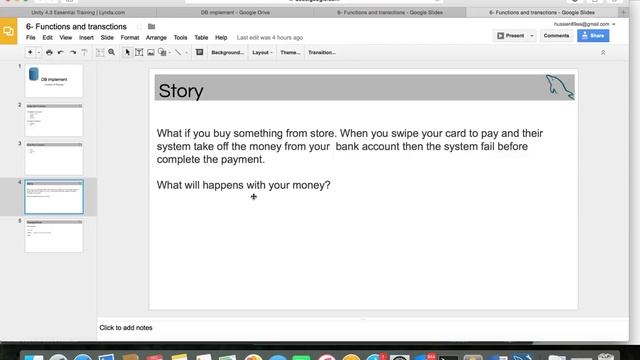Screen dimensions: 640x360
Task: Click the Google Slides home logo
Action: pyautogui.click(x=9, y=31)
